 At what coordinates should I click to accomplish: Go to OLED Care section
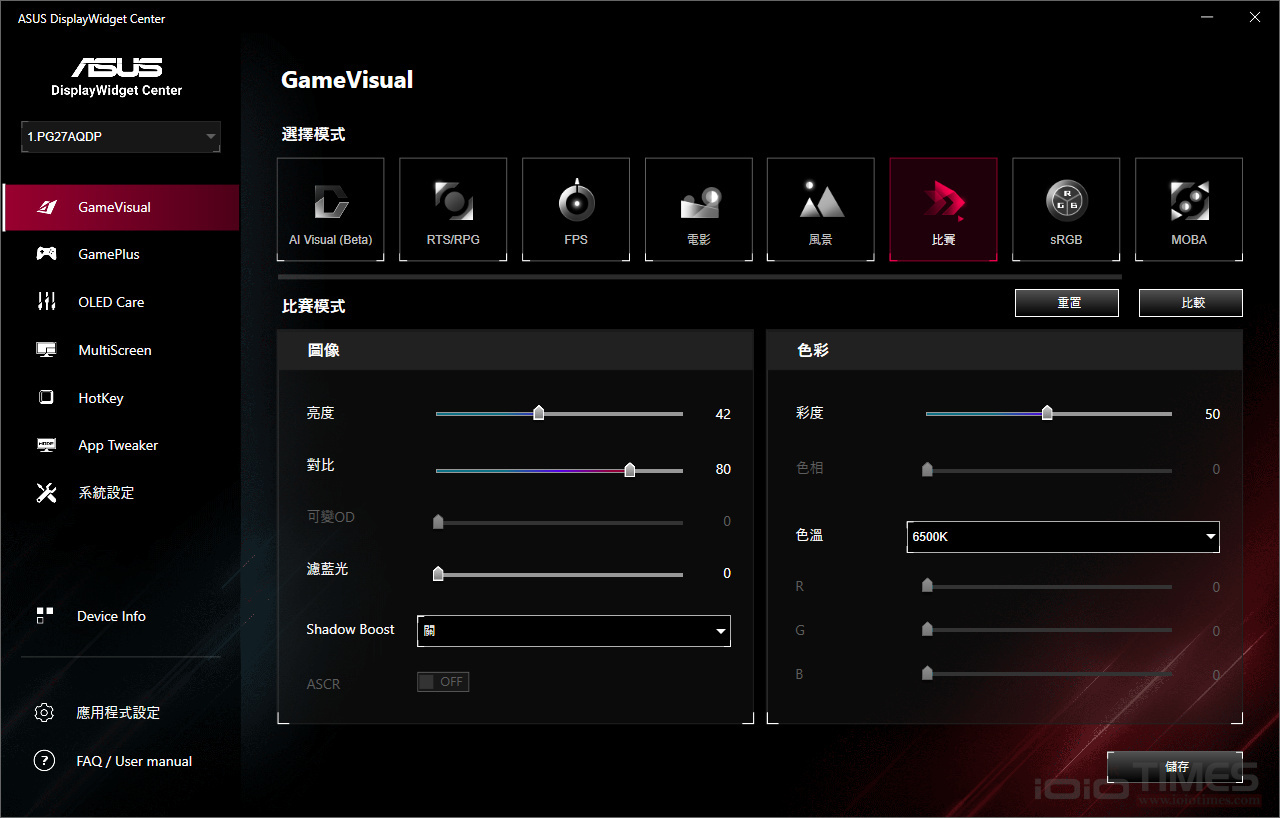111,302
